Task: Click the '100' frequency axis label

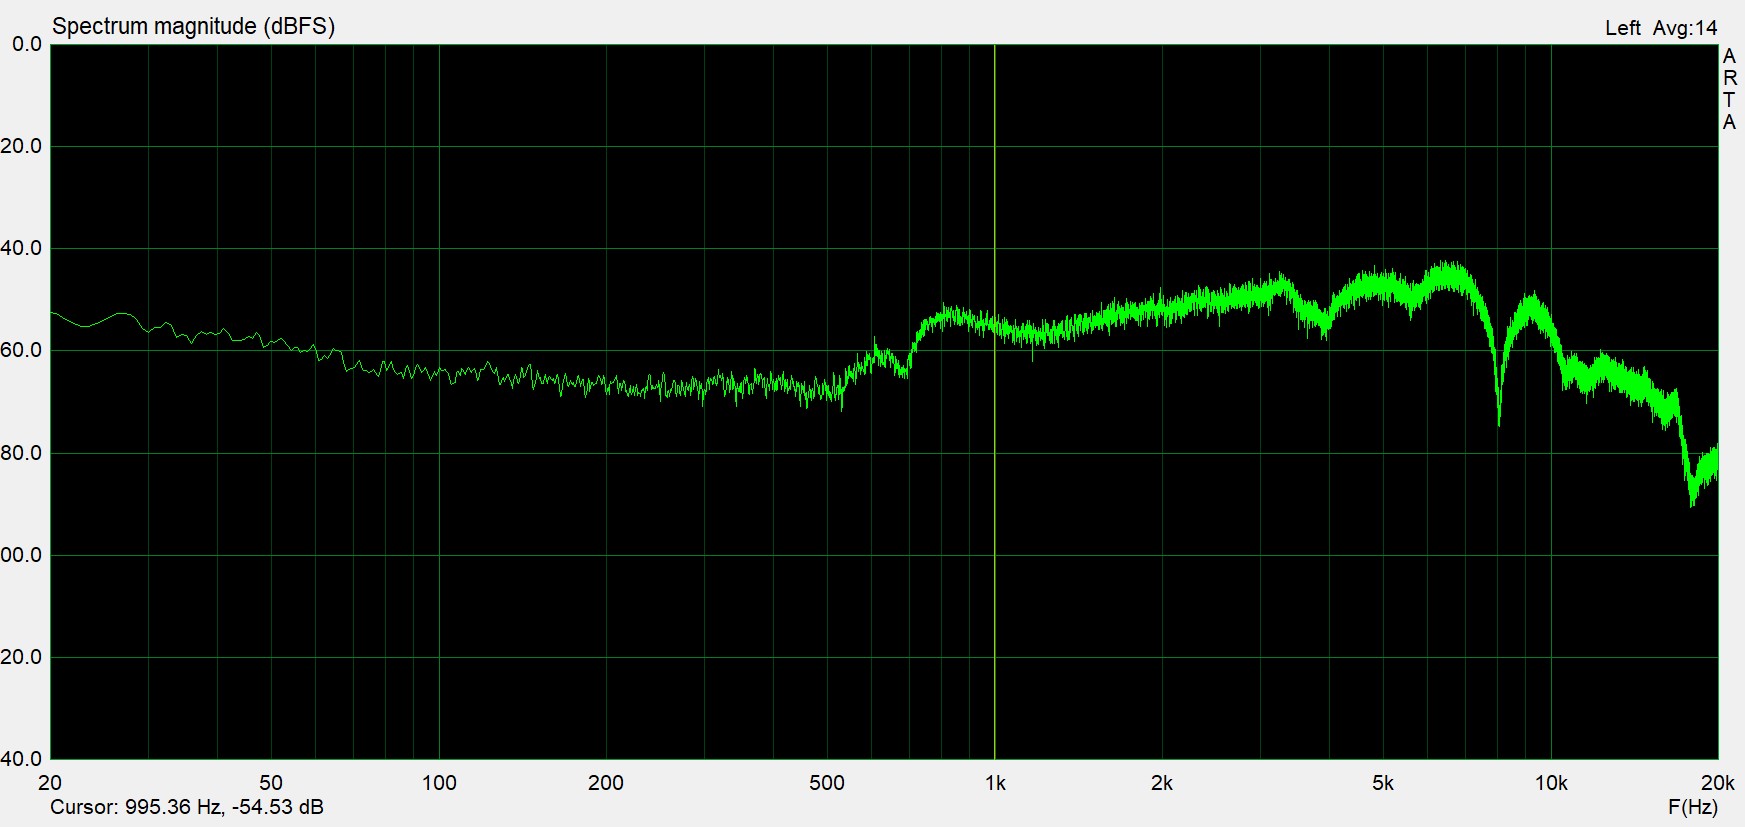Action: pyautogui.click(x=439, y=783)
